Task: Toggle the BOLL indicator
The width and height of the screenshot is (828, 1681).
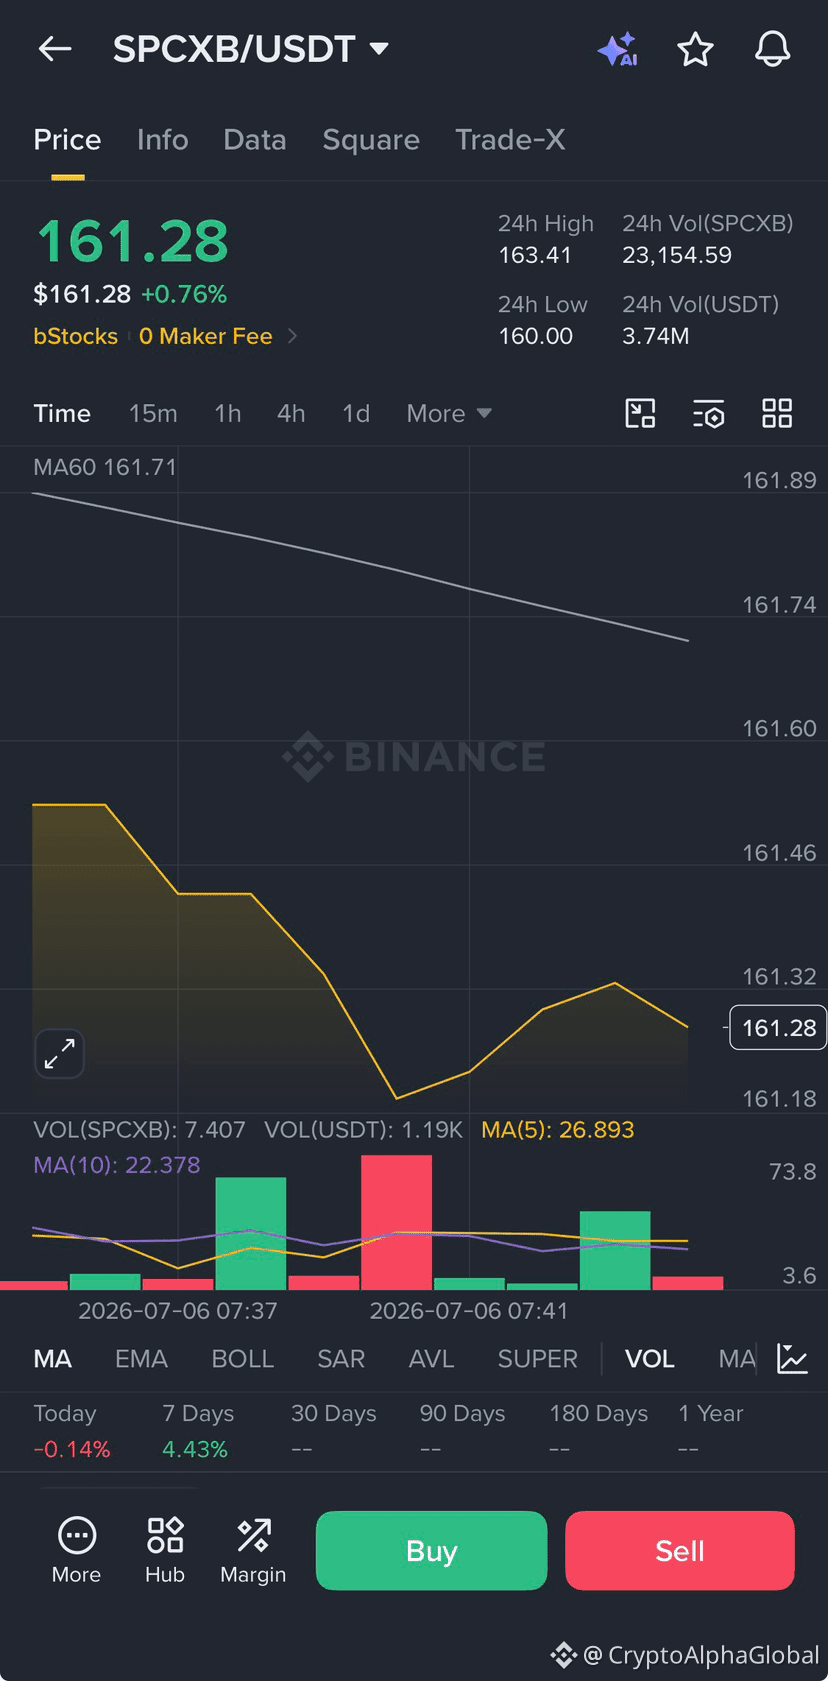Action: pos(242,1359)
